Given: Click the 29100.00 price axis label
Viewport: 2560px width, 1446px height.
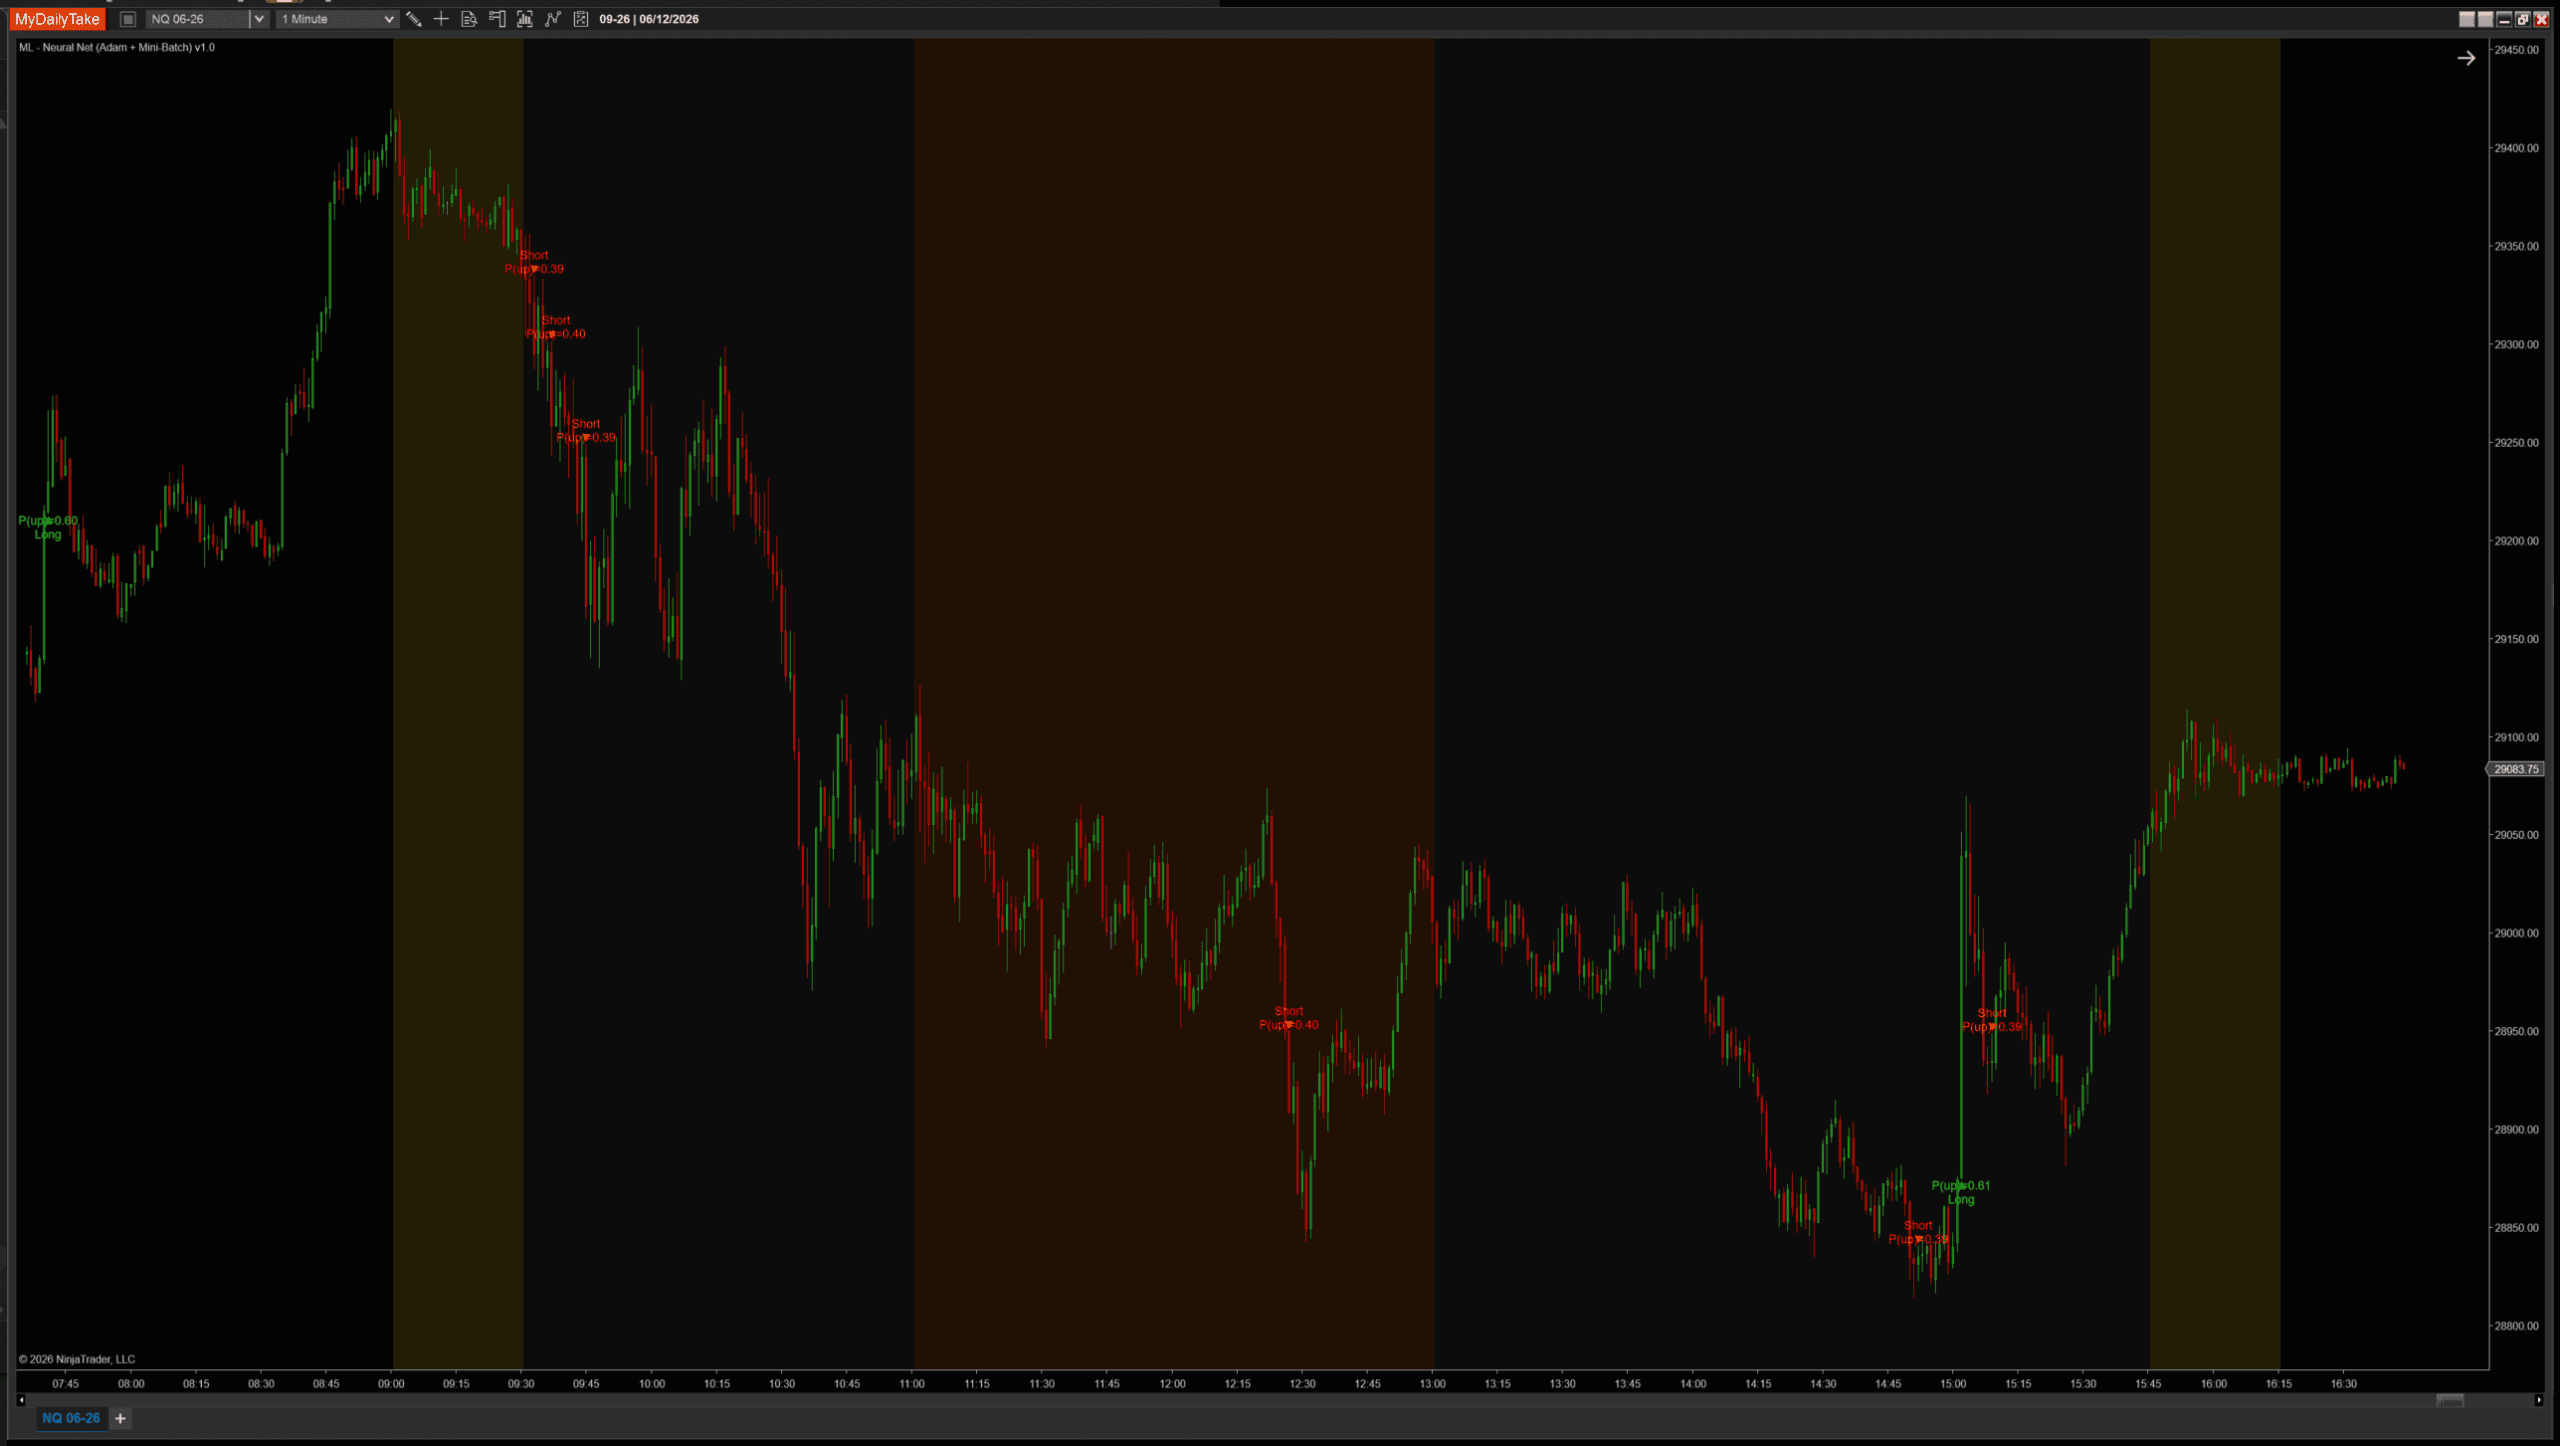Looking at the screenshot, I should [x=2516, y=737].
